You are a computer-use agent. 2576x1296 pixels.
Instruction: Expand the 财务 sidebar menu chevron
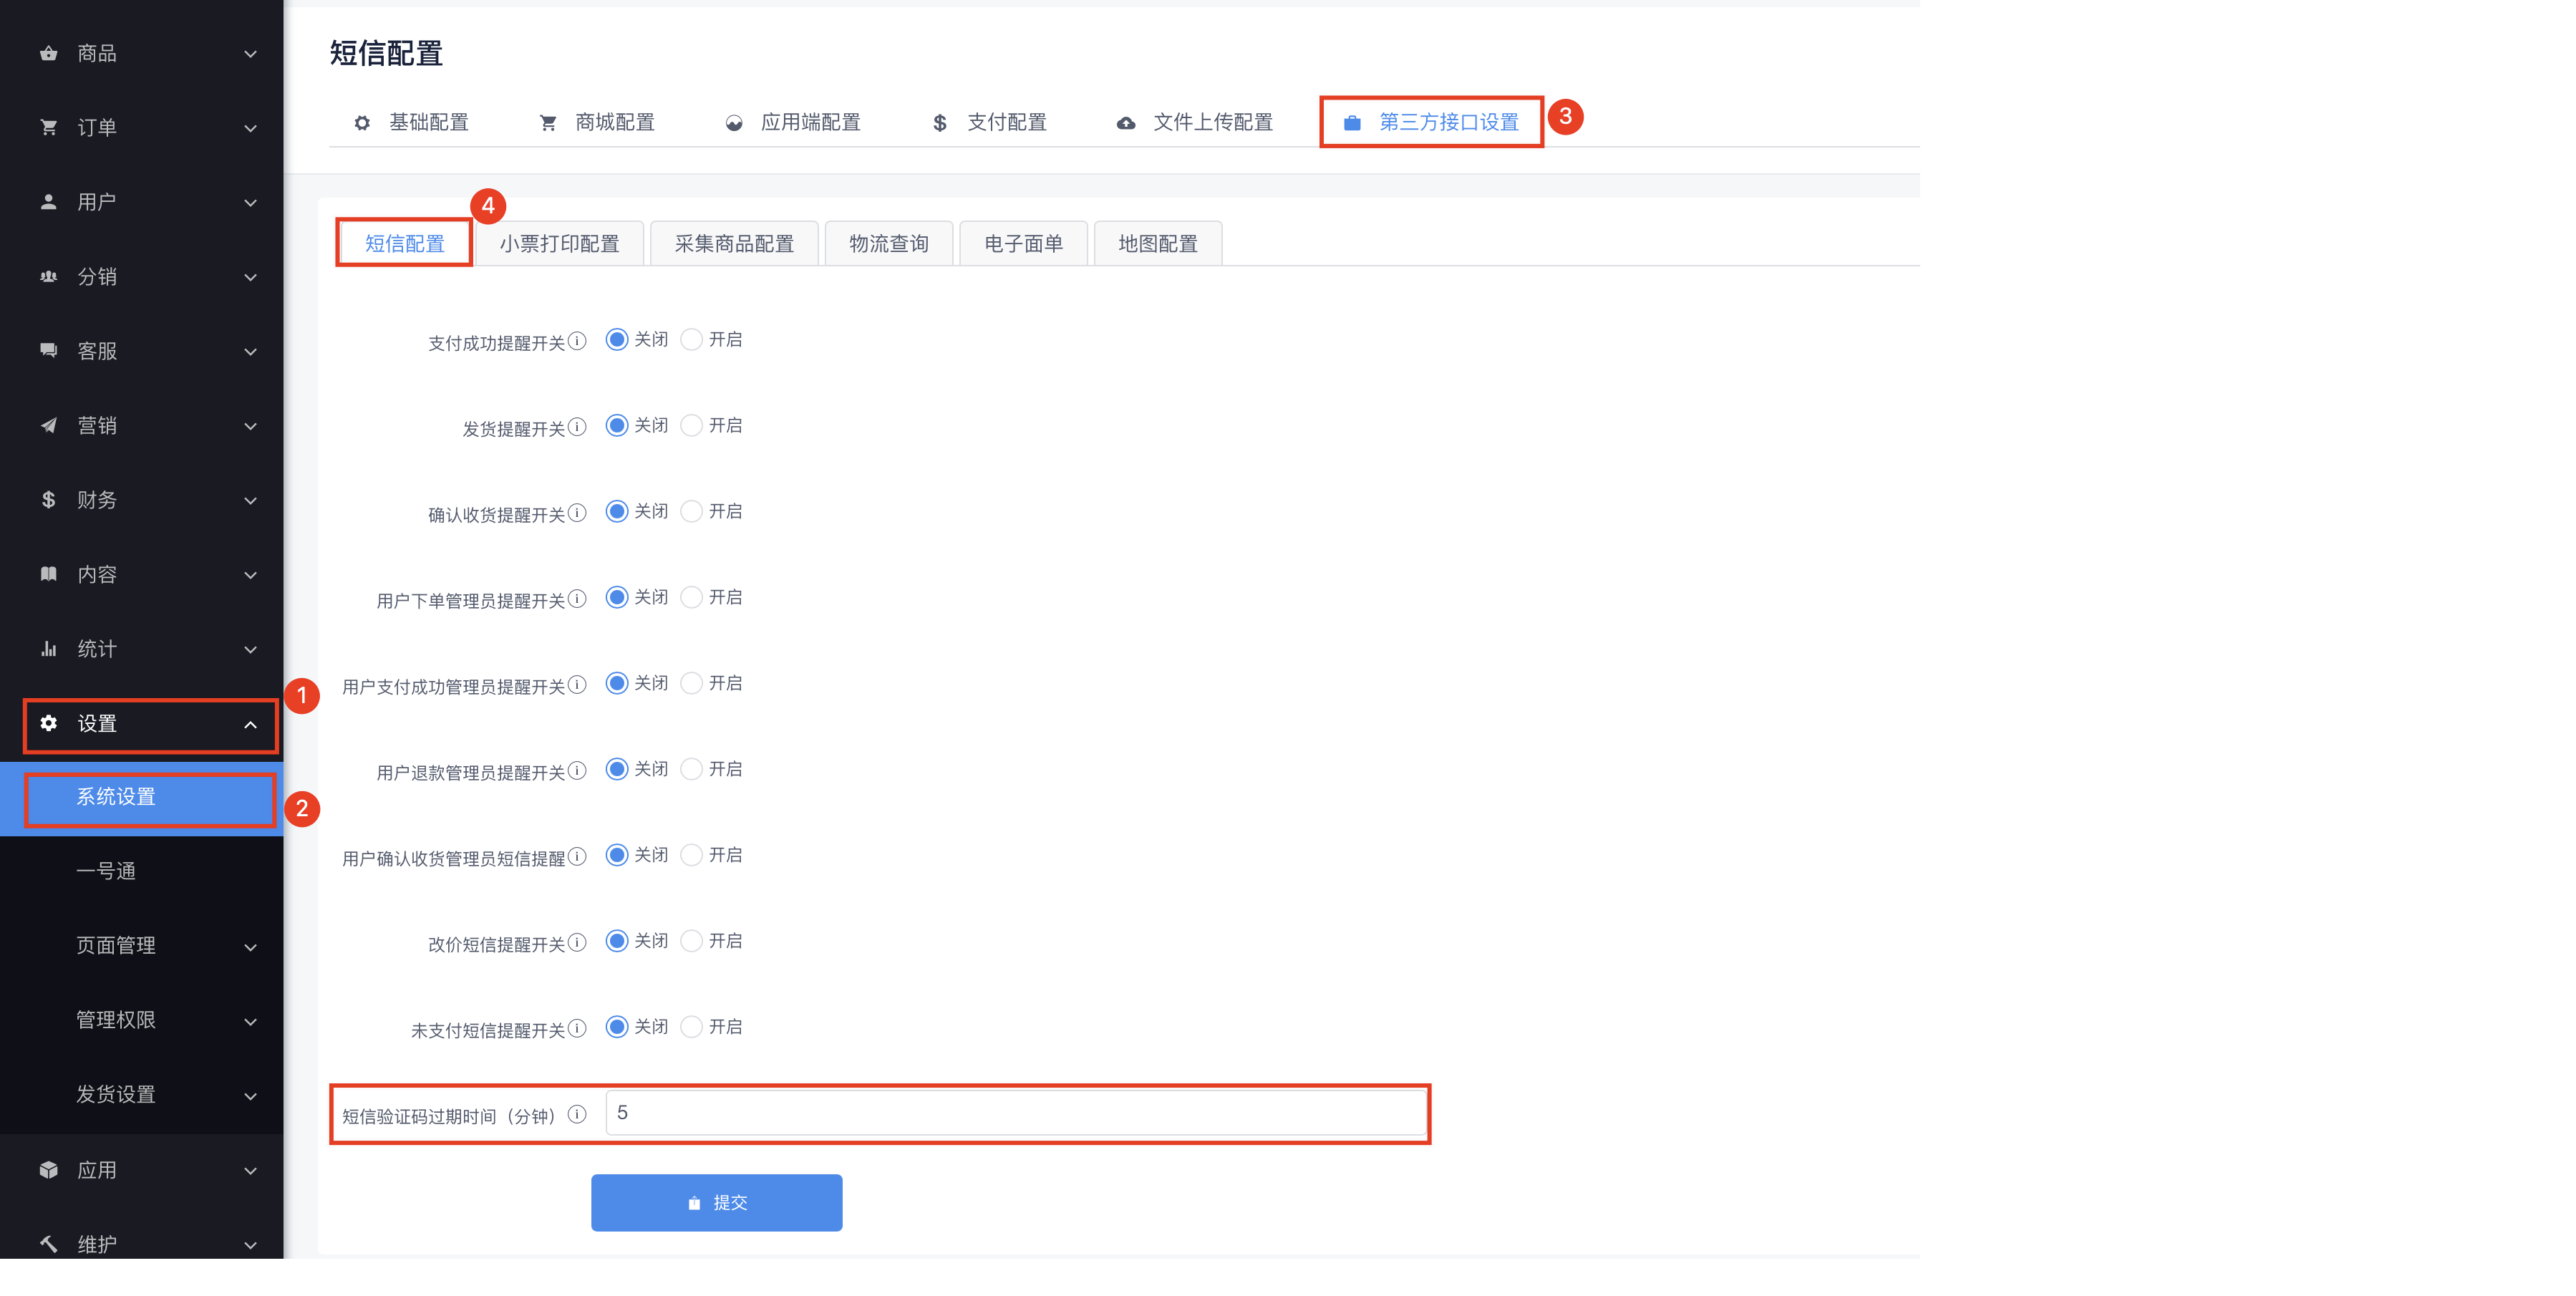click(250, 501)
